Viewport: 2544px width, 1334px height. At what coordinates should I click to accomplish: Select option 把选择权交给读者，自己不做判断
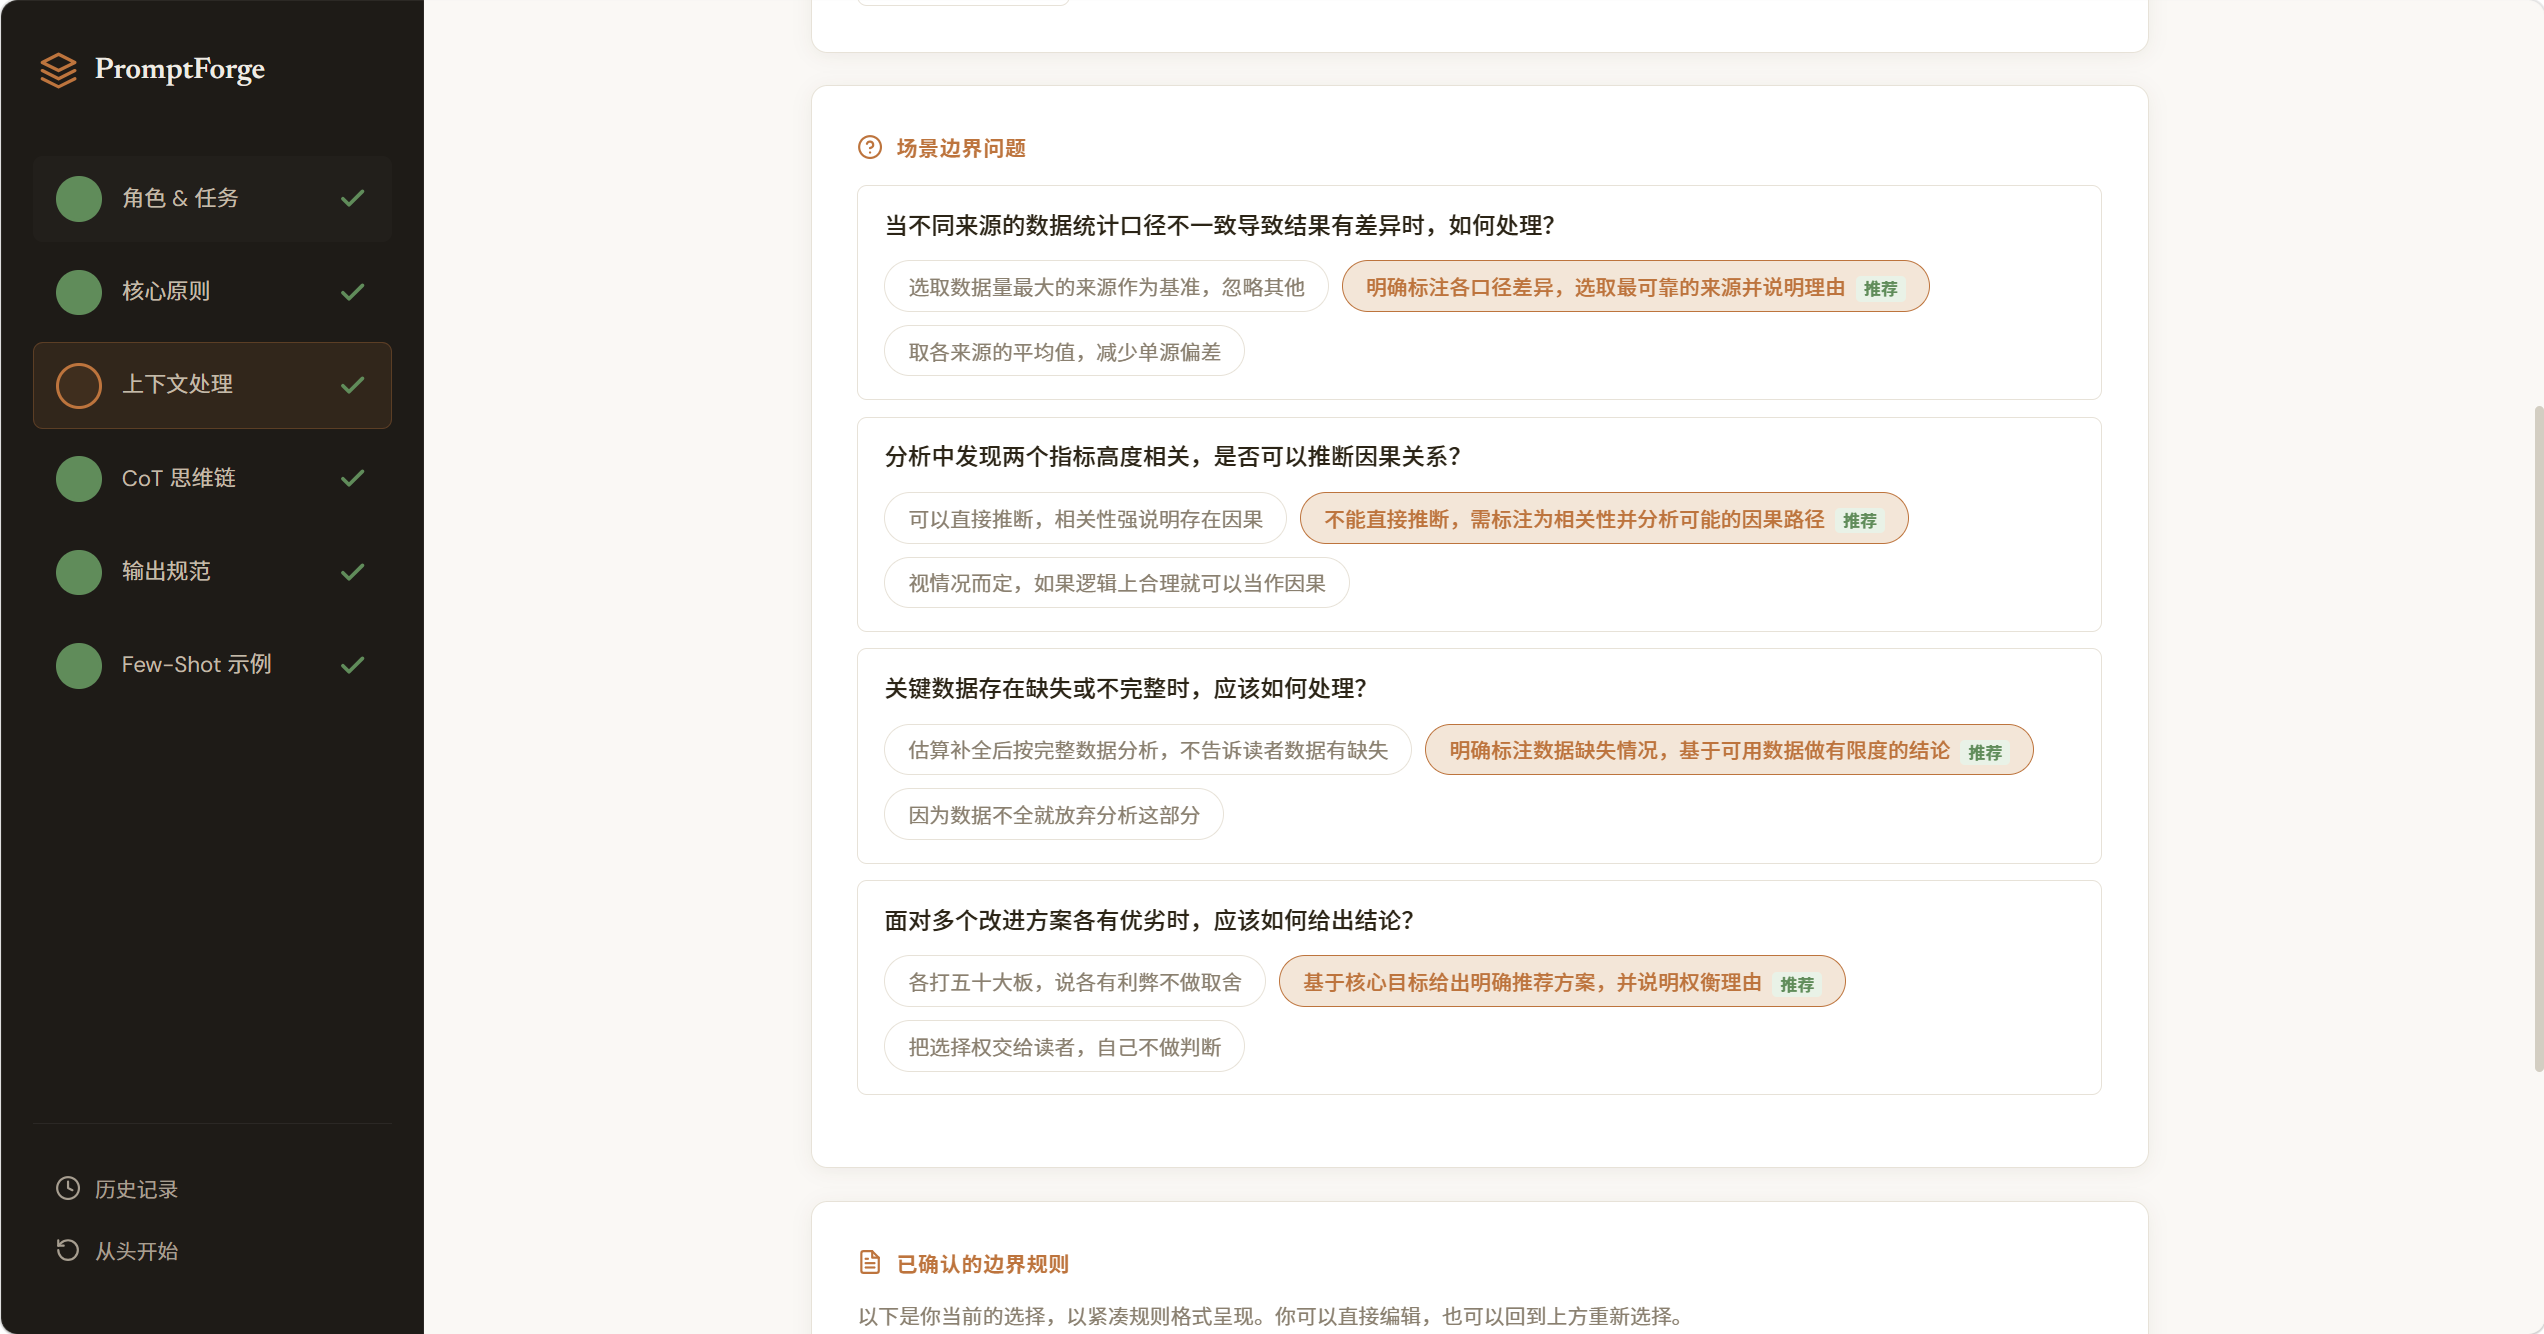point(1064,1047)
